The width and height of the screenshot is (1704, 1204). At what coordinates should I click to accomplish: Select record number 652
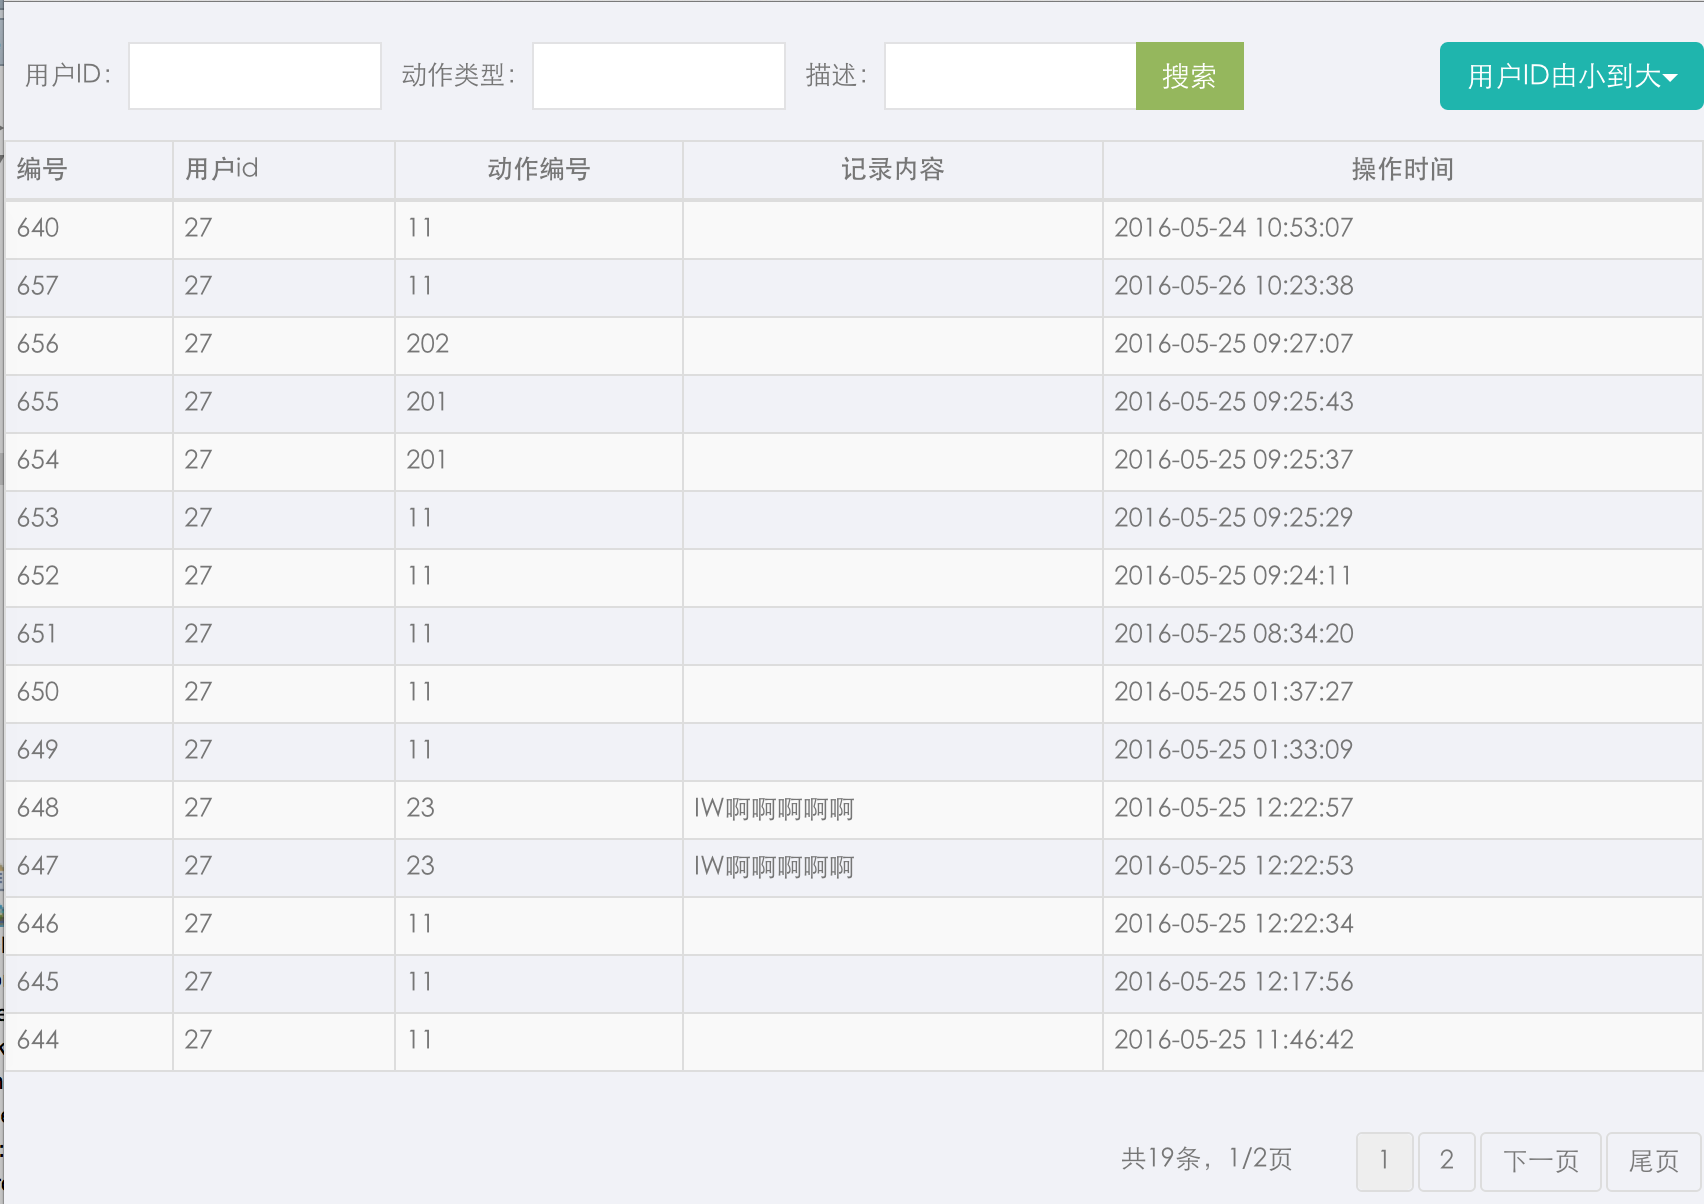38,576
